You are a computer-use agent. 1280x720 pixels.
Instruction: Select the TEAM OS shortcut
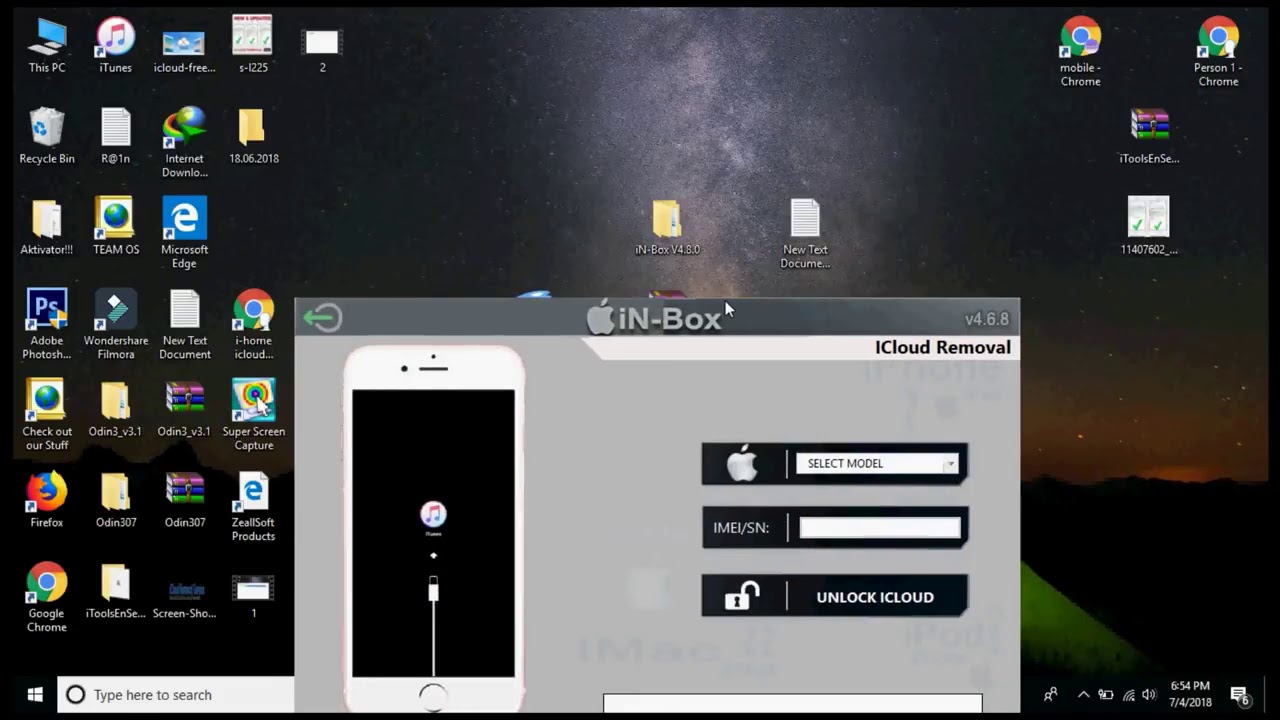tap(115, 226)
